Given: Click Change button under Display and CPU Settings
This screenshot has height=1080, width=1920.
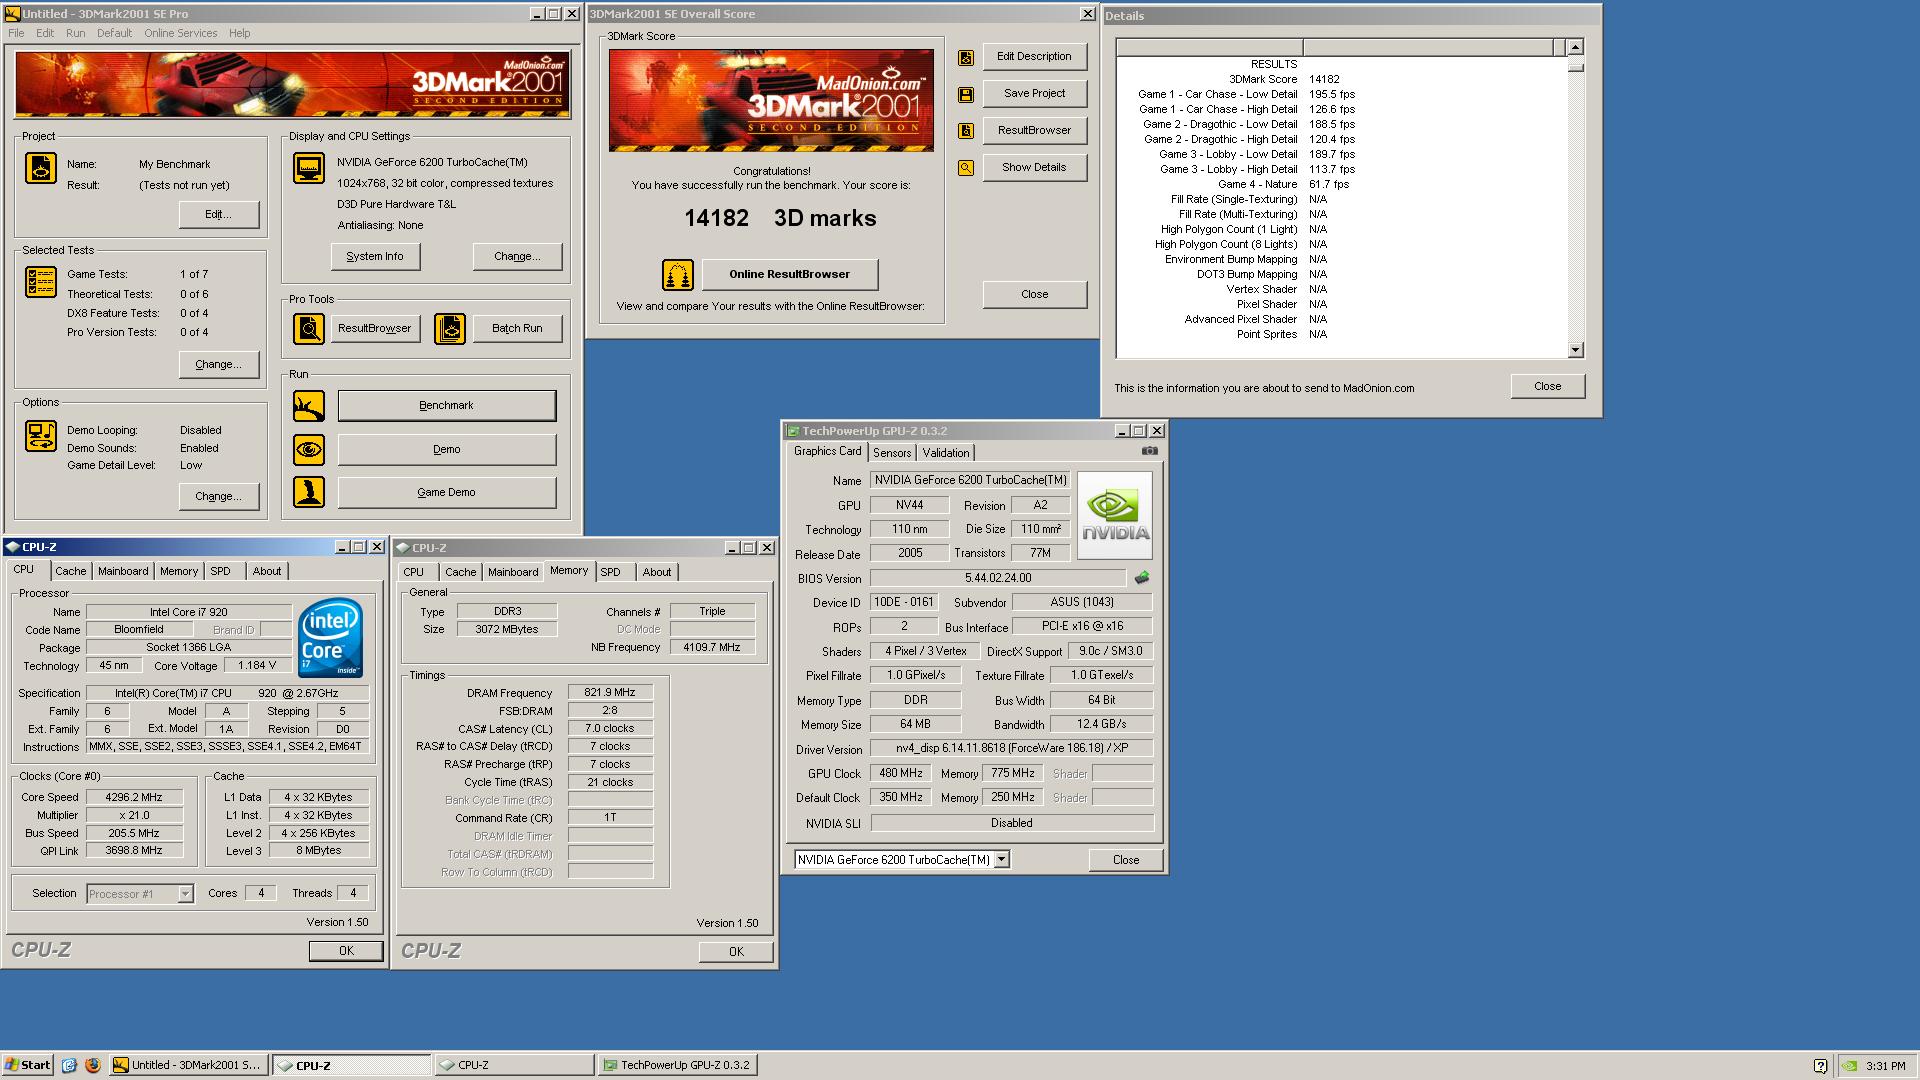Looking at the screenshot, I should coord(517,257).
